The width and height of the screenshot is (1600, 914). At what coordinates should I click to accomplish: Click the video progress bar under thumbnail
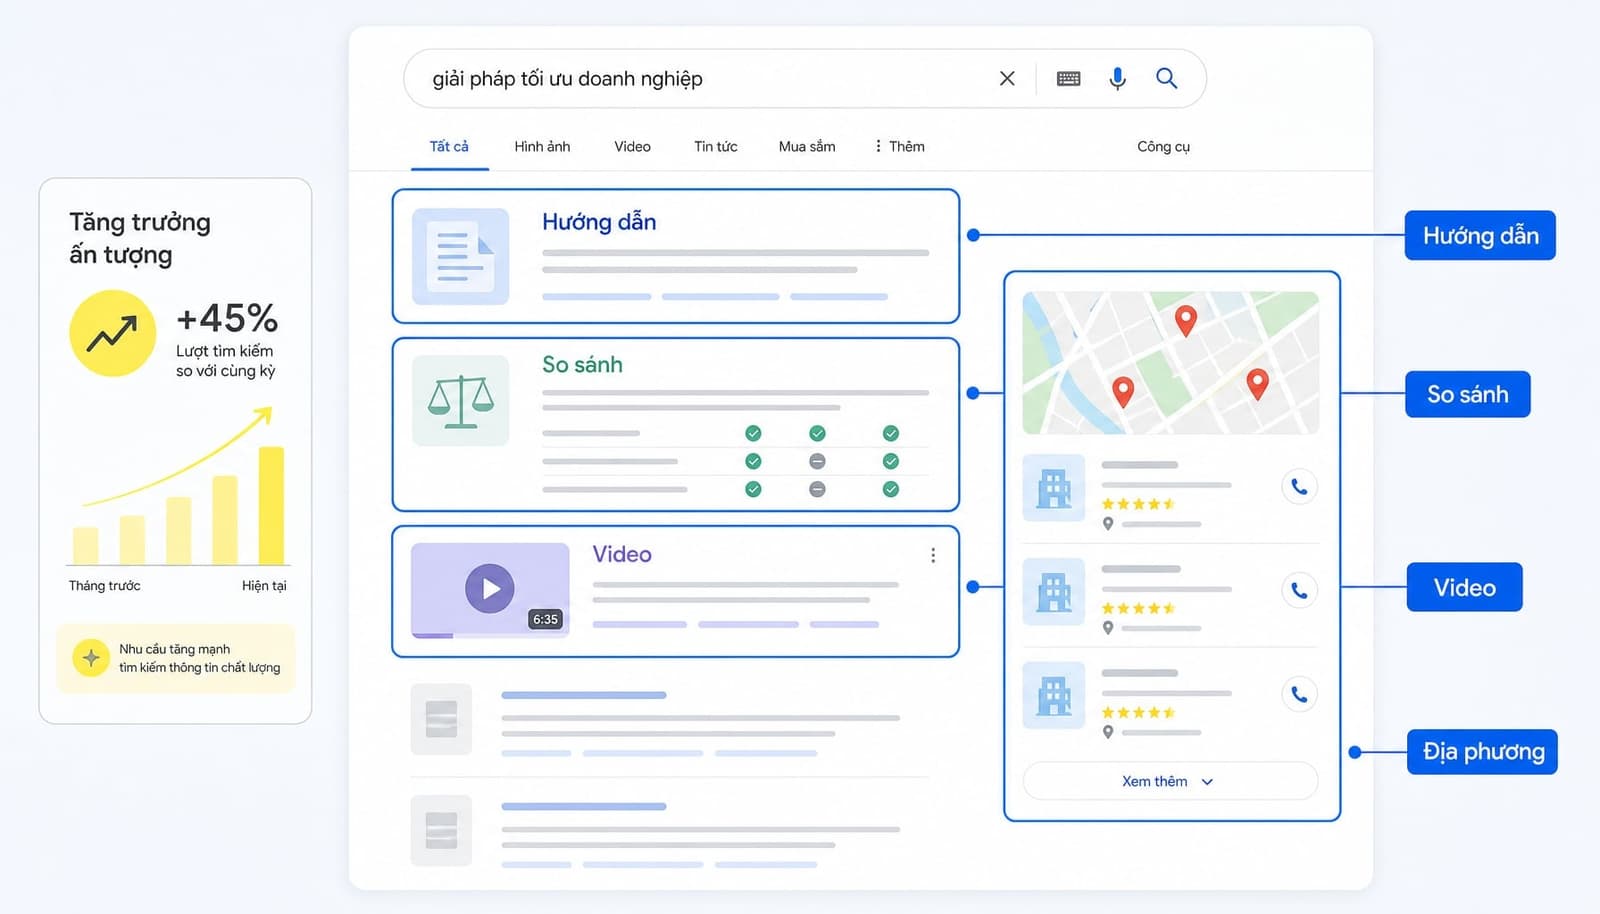point(490,635)
